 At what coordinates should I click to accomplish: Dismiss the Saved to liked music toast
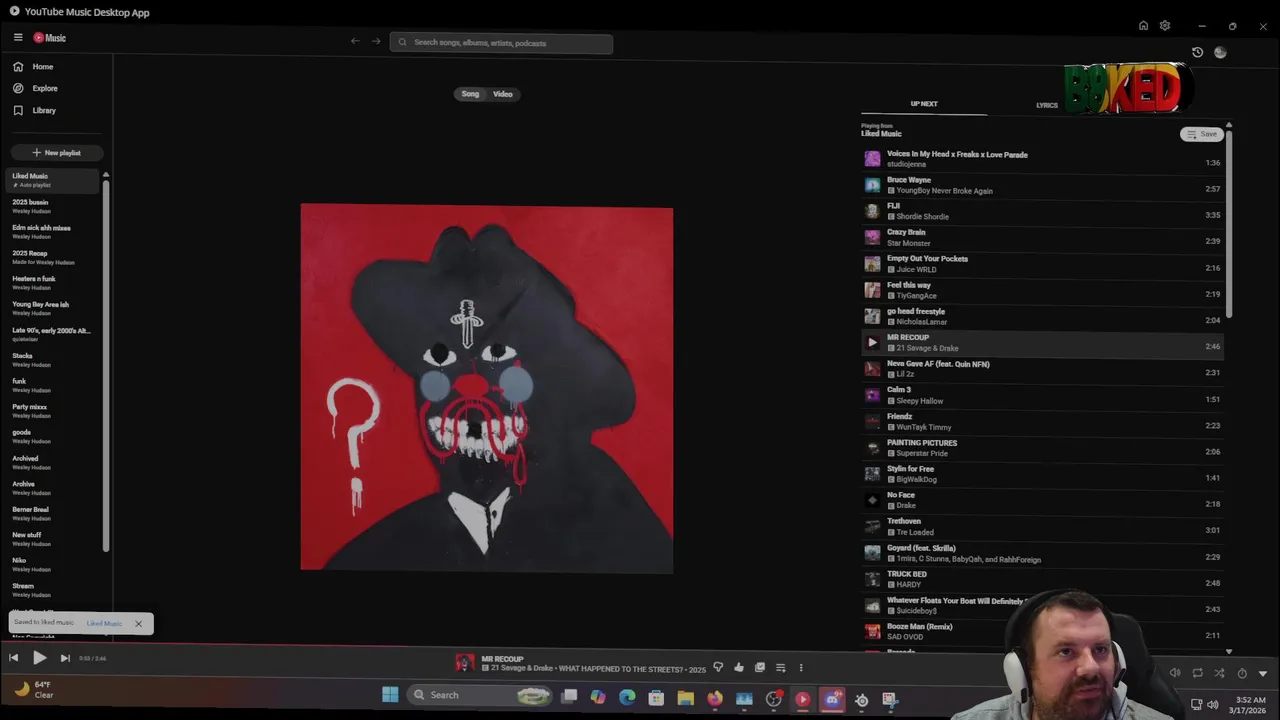click(x=138, y=624)
